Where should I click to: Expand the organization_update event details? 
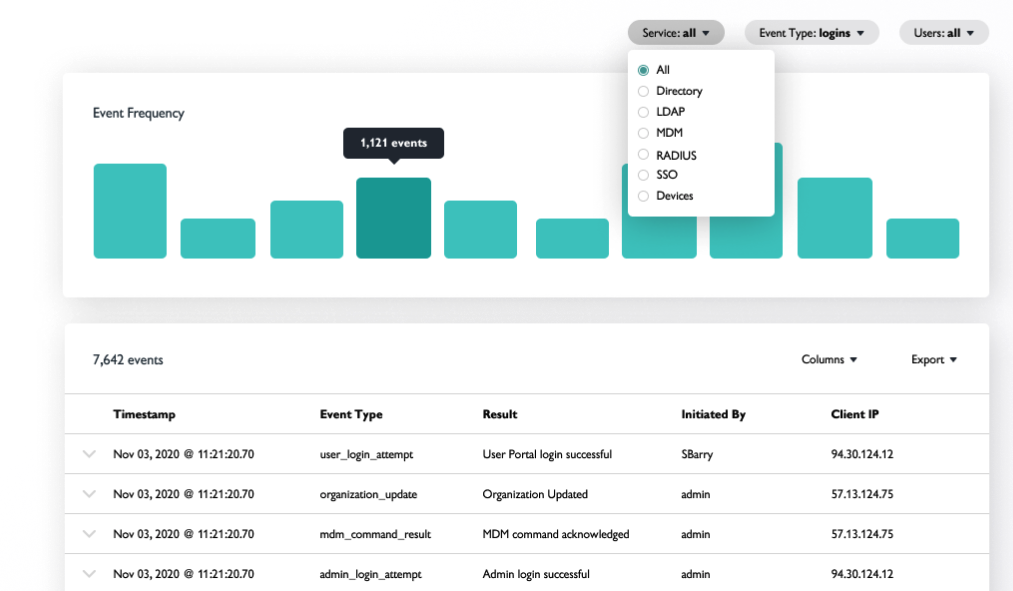coord(88,493)
